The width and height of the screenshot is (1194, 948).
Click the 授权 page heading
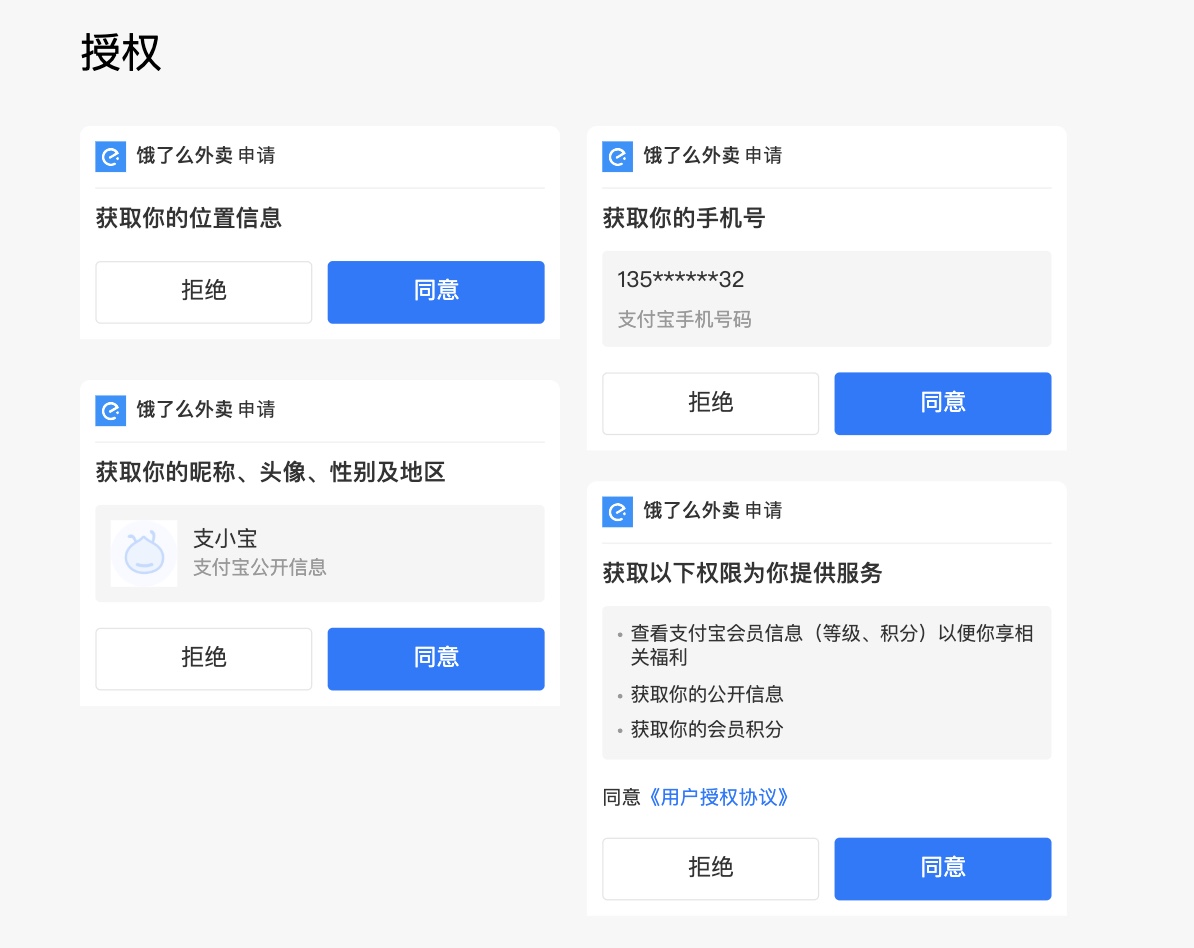point(121,53)
